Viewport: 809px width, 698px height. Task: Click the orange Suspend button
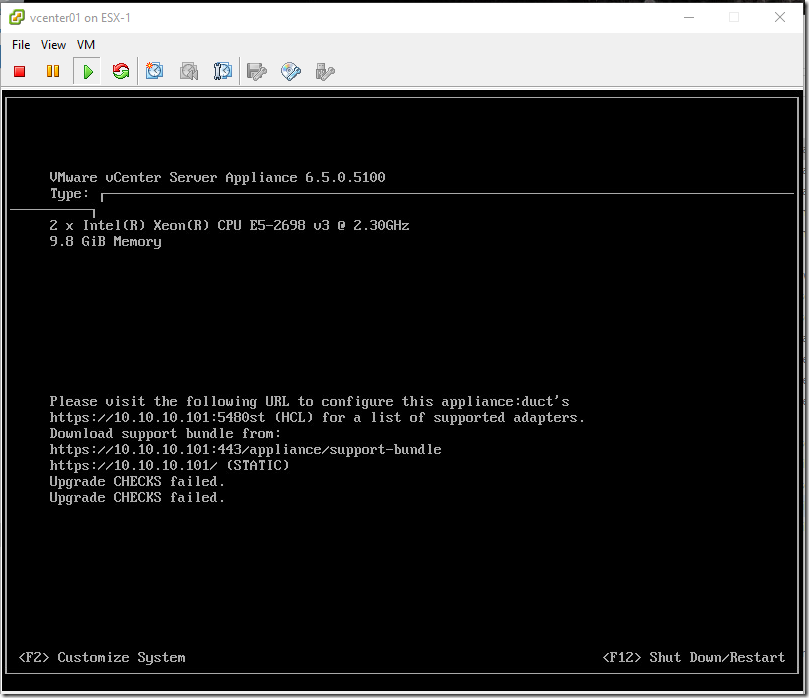point(53,71)
